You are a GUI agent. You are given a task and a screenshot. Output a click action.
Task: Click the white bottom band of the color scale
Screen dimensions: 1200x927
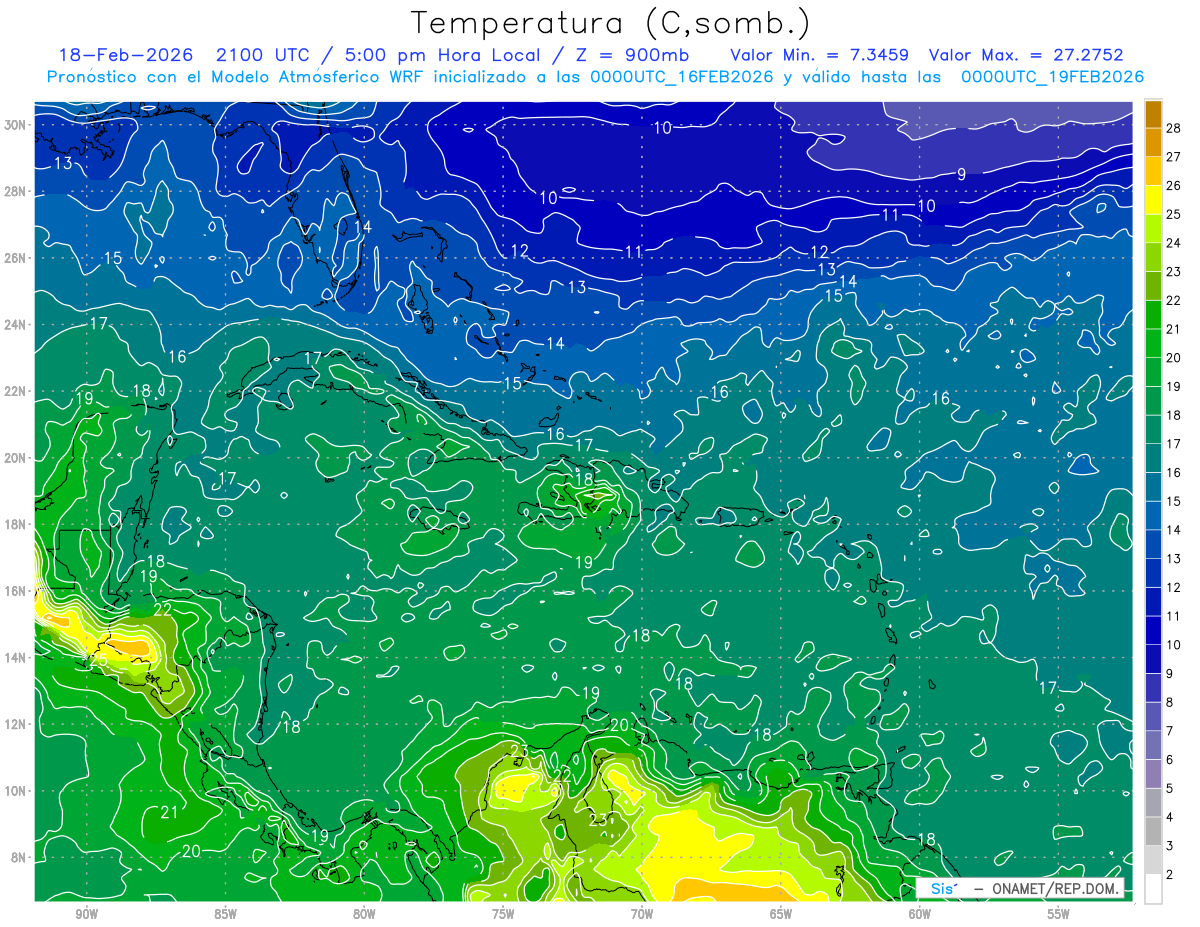tap(1153, 888)
